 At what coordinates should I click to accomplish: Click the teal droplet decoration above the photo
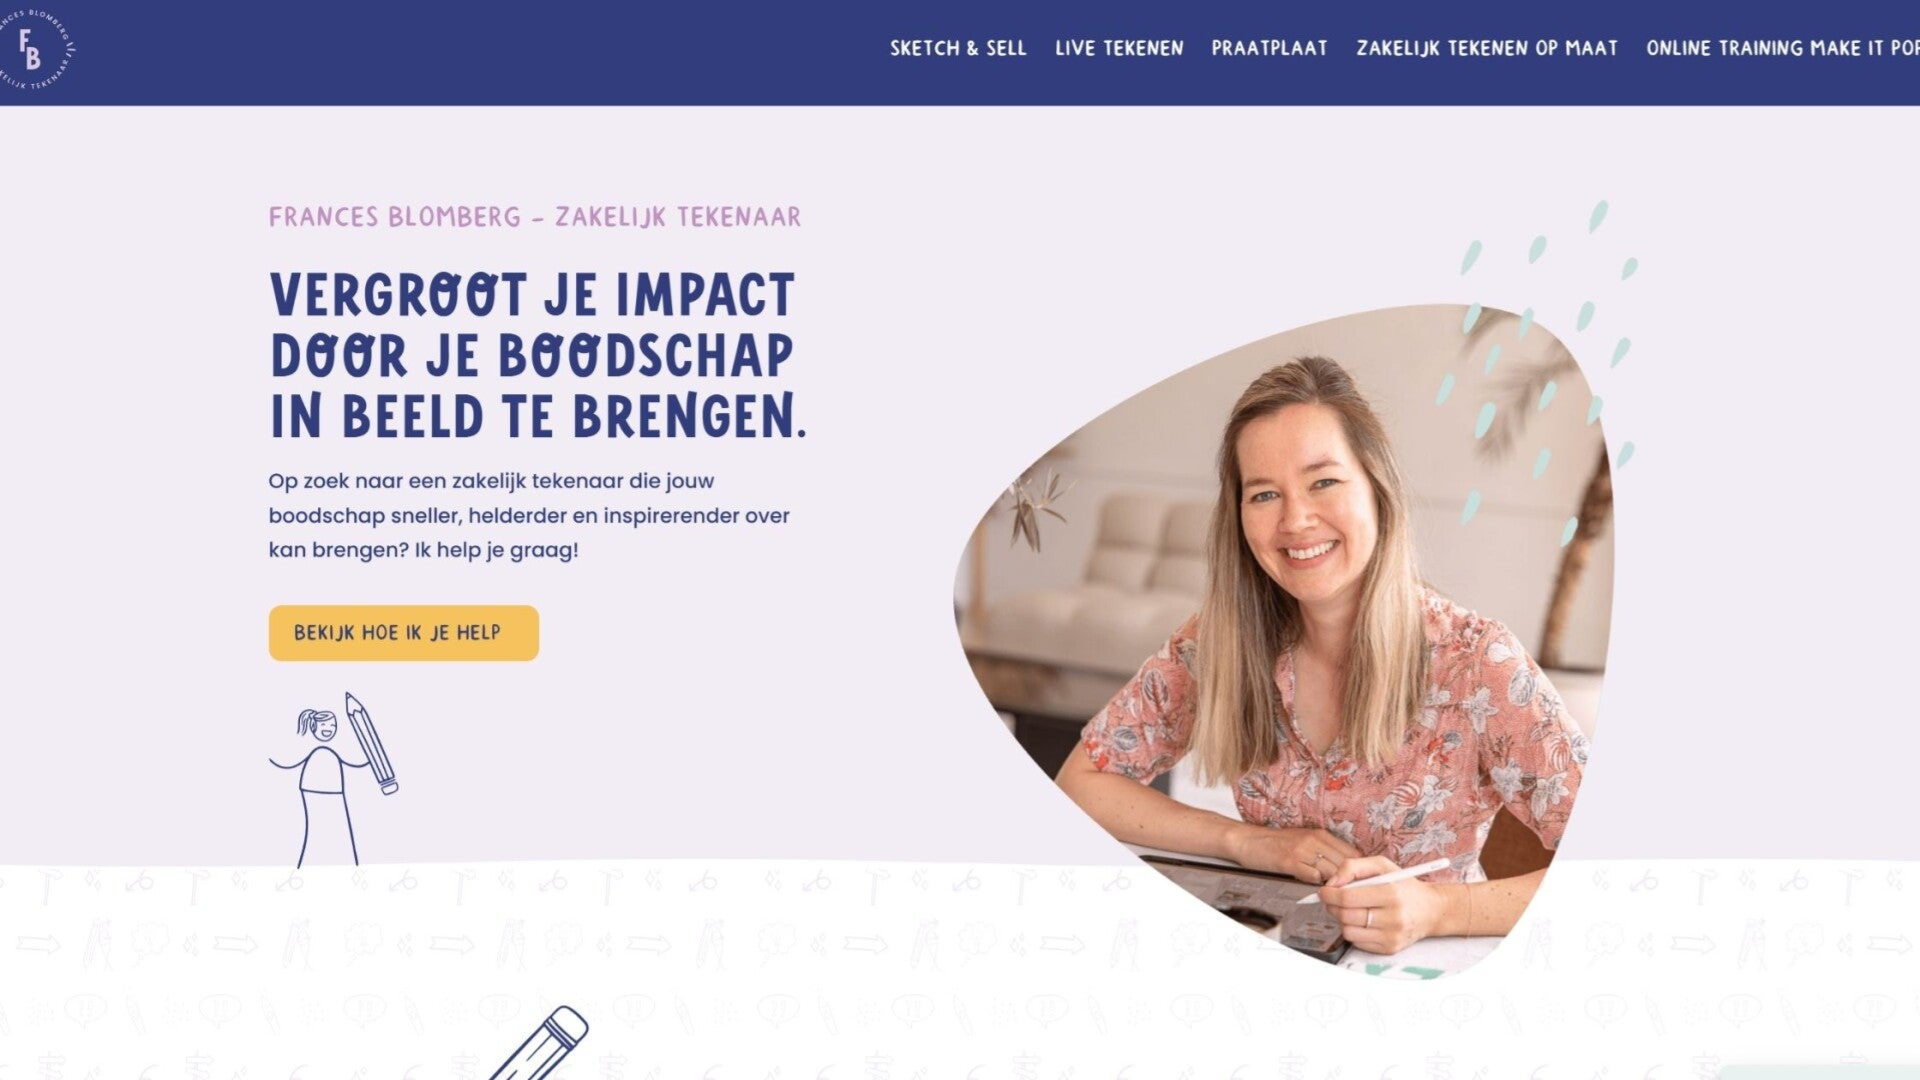tap(1598, 215)
